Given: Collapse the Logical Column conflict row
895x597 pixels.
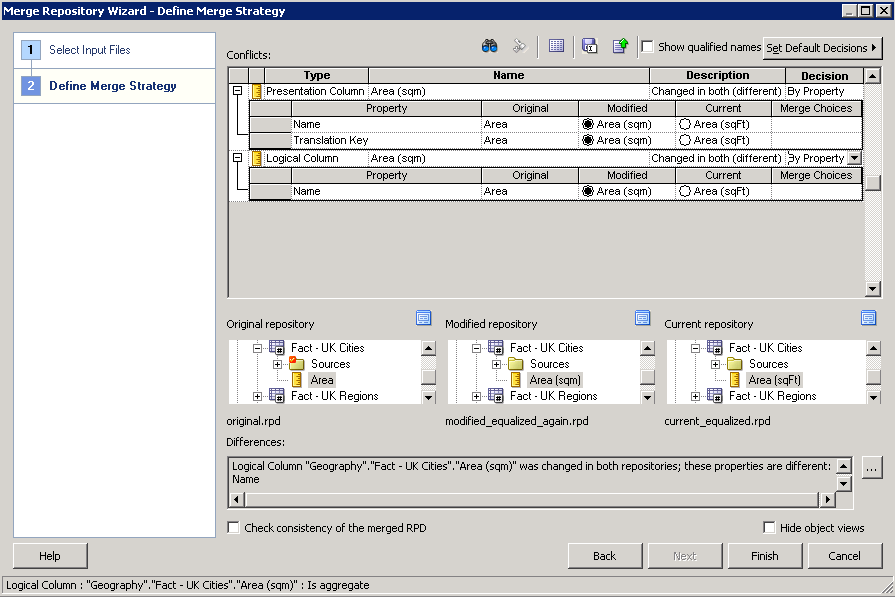Looking at the screenshot, I should tap(237, 158).
